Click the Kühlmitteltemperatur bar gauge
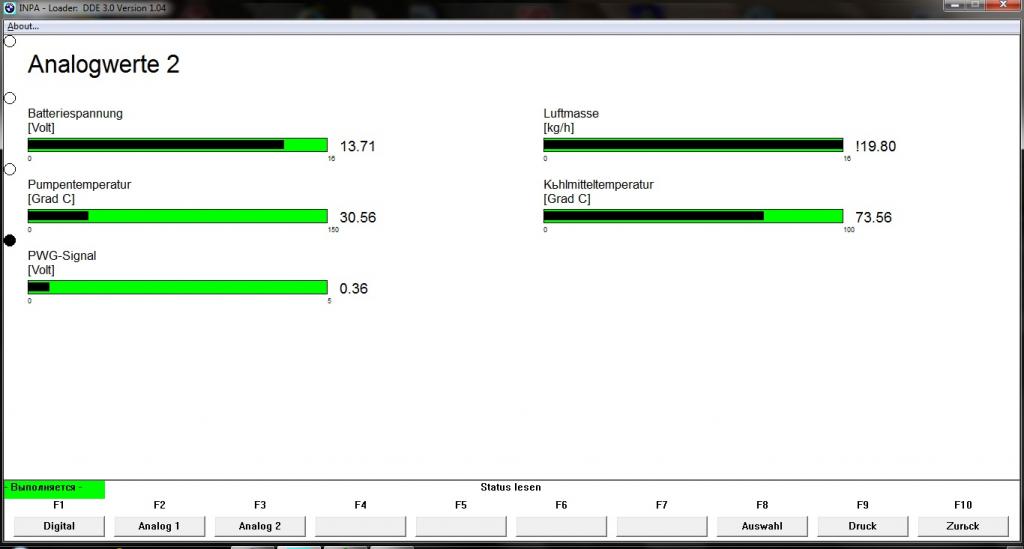The width and height of the screenshot is (1024, 549). tap(694, 216)
